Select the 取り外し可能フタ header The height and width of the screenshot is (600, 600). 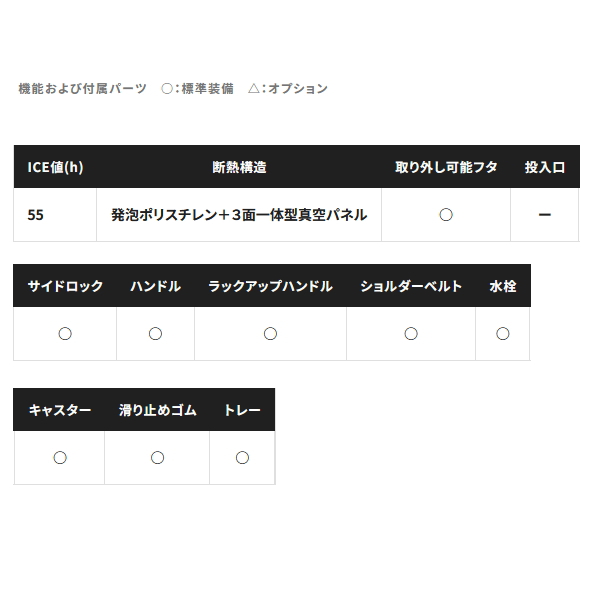coord(446,167)
